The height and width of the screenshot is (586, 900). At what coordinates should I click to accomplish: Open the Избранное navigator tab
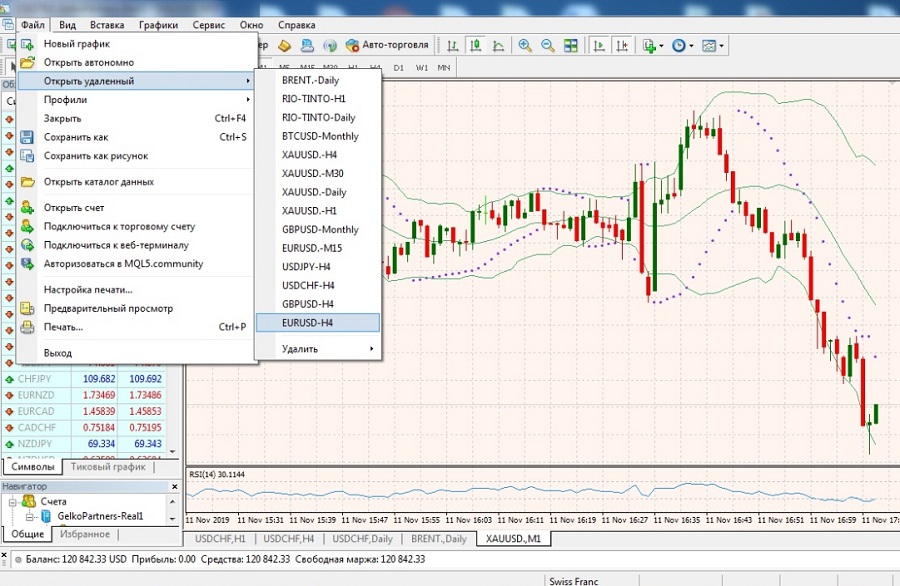pyautogui.click(x=85, y=534)
